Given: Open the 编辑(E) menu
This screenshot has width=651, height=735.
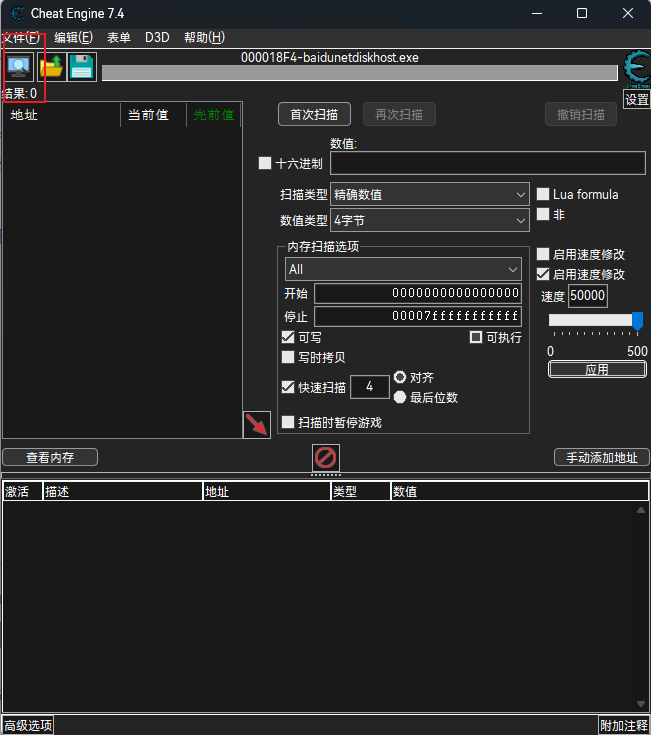Looking at the screenshot, I should tap(73, 38).
